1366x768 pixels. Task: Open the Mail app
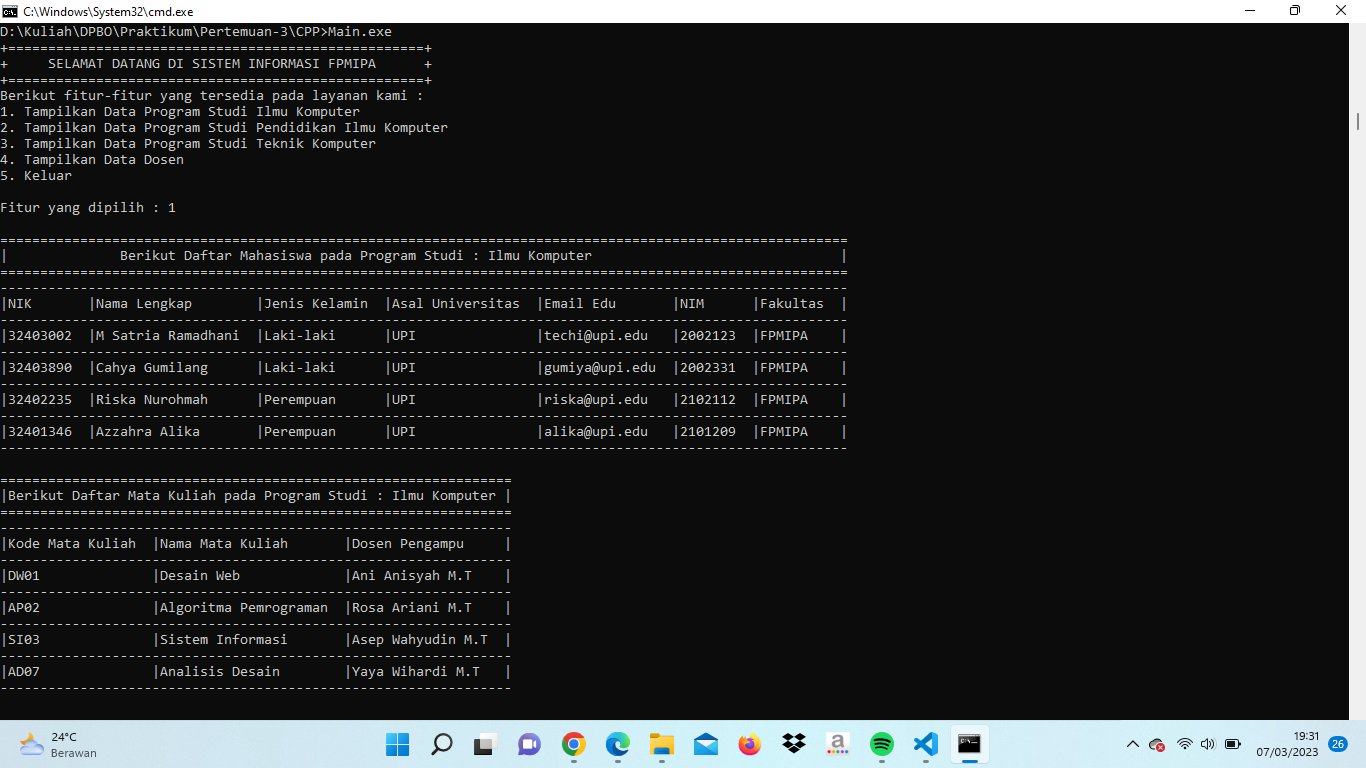point(705,744)
